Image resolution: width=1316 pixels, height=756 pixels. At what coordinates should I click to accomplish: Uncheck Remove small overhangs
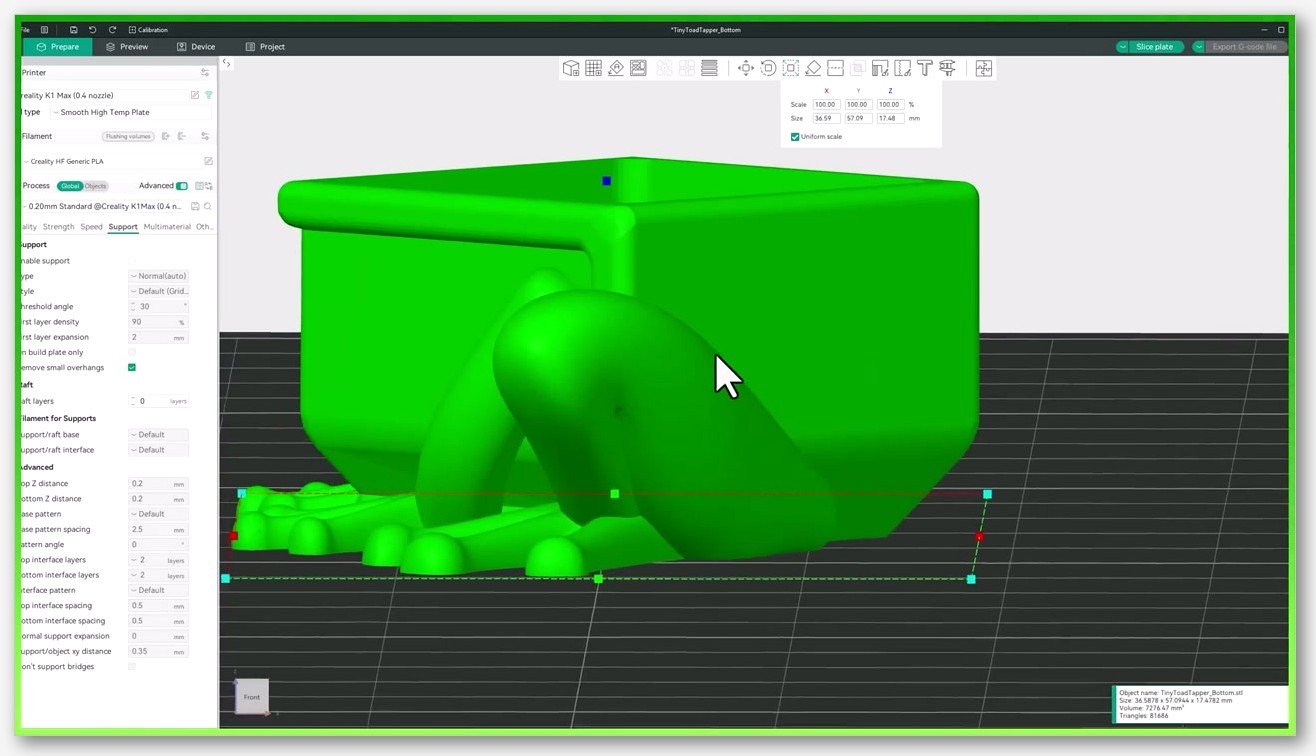coord(132,367)
